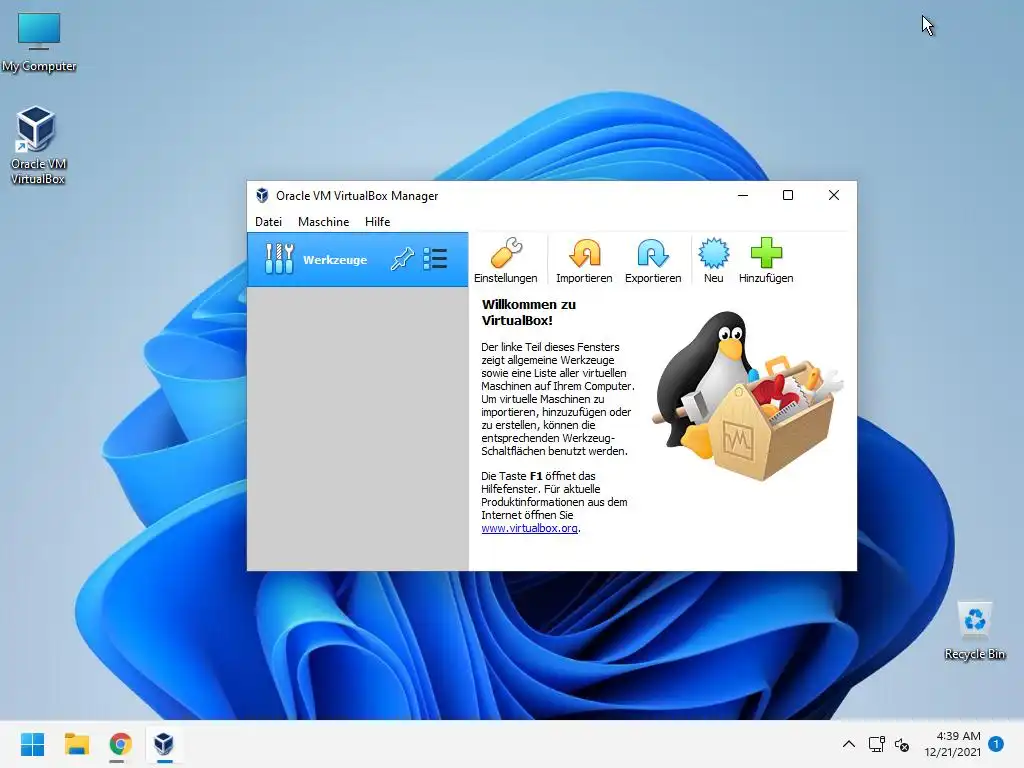
Task: Toggle the pin icon beside Werkzeuge
Action: click(402, 259)
